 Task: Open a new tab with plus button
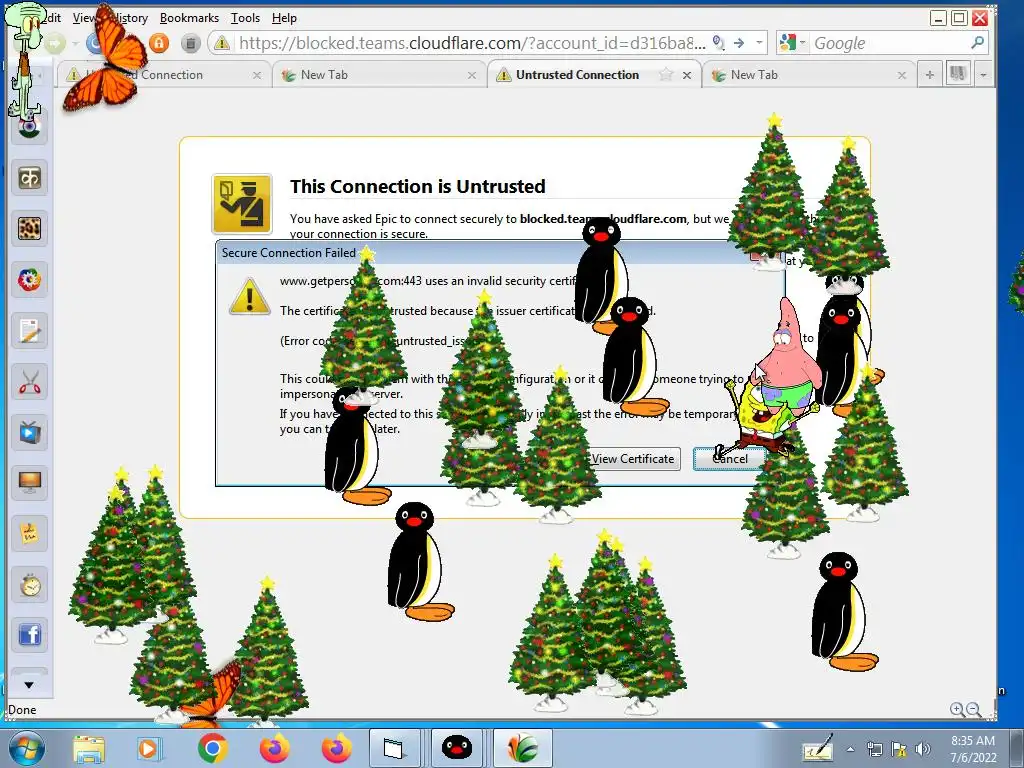click(x=929, y=75)
